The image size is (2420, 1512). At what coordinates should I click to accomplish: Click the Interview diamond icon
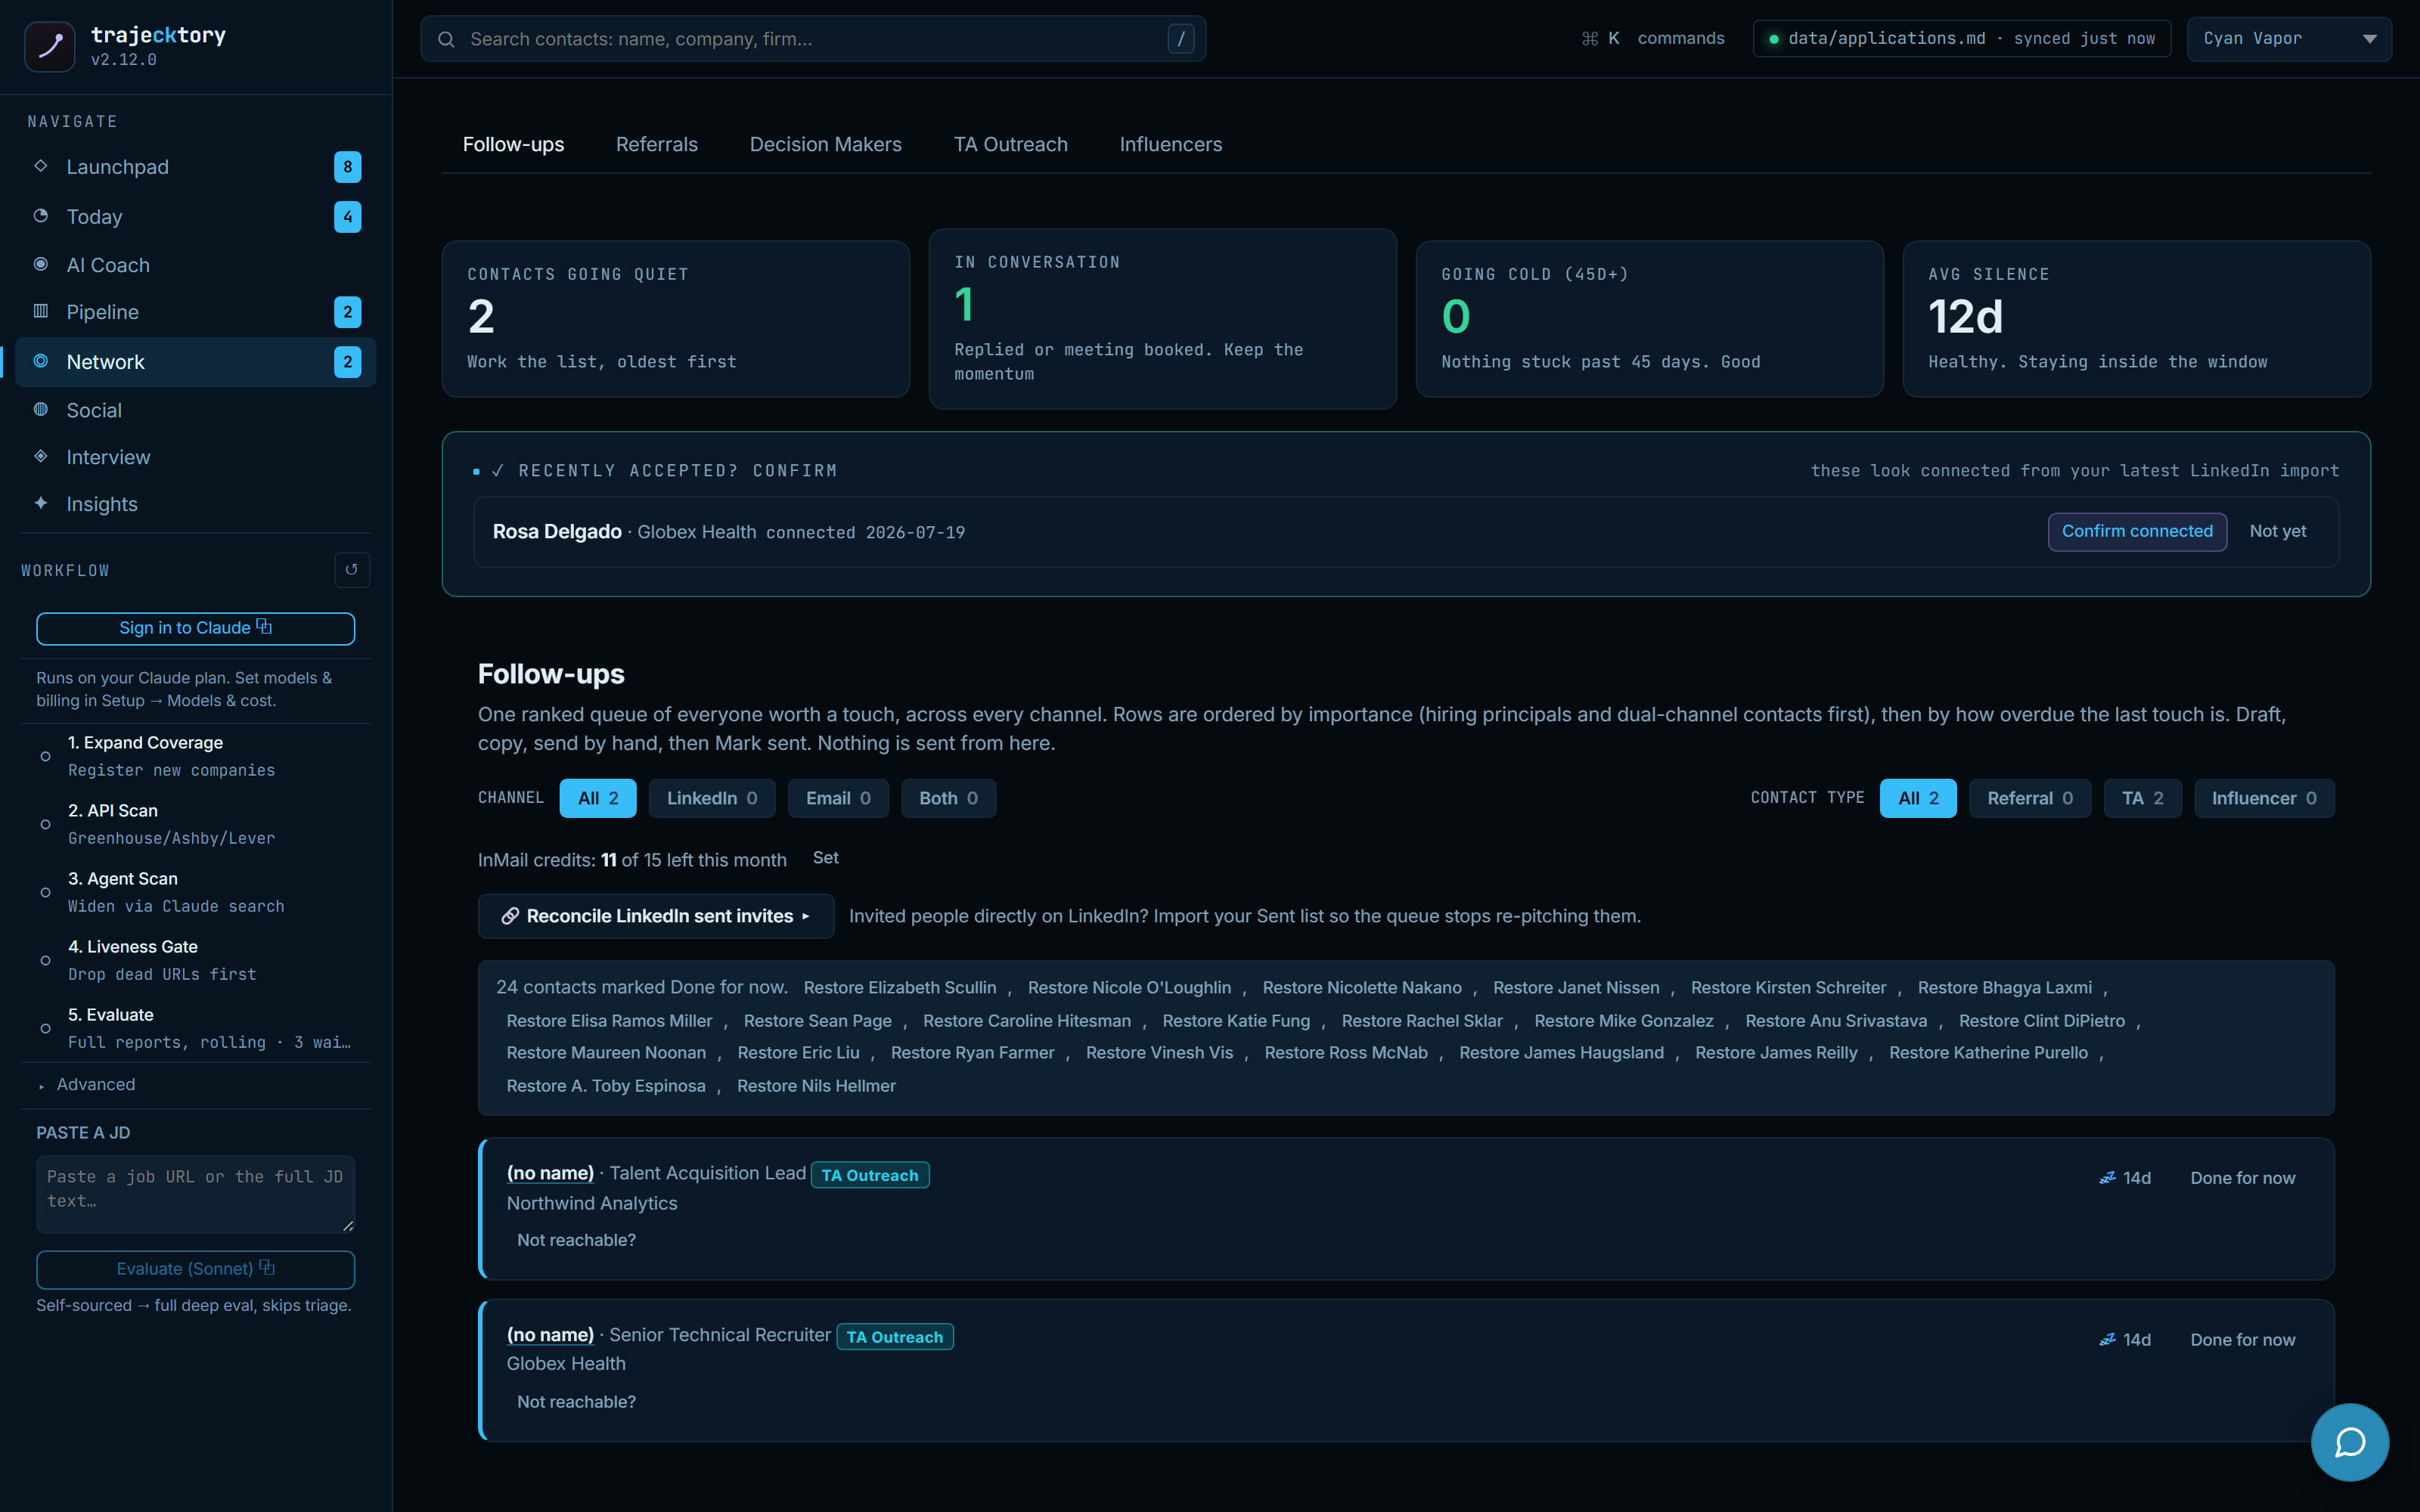pos(41,456)
